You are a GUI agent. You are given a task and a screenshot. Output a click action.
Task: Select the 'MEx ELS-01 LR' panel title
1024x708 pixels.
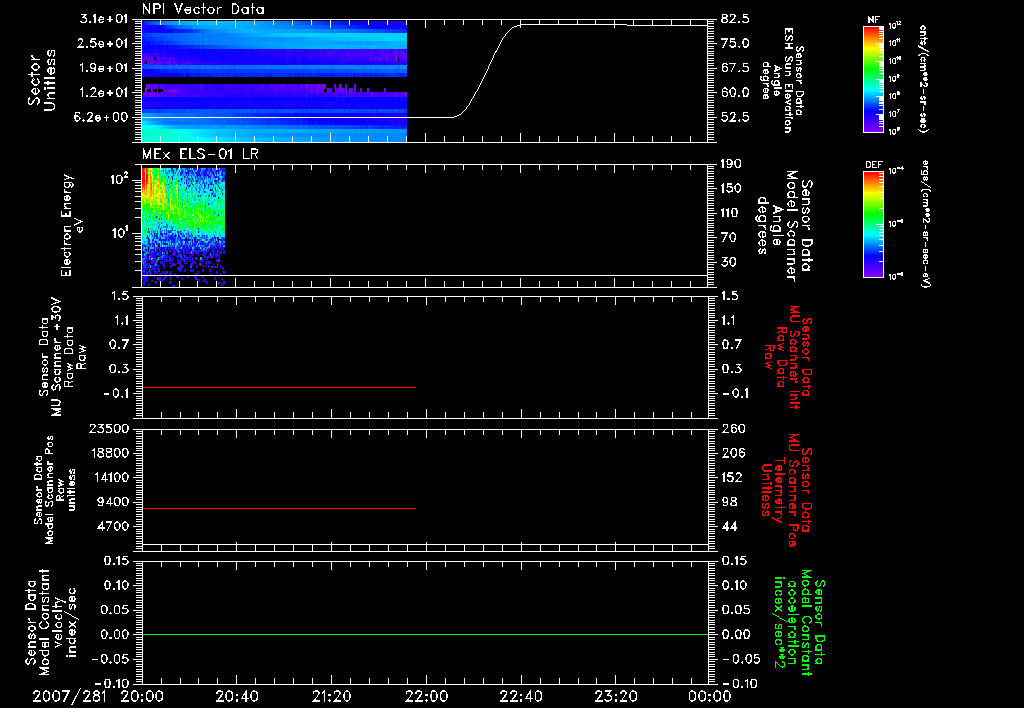[200, 154]
